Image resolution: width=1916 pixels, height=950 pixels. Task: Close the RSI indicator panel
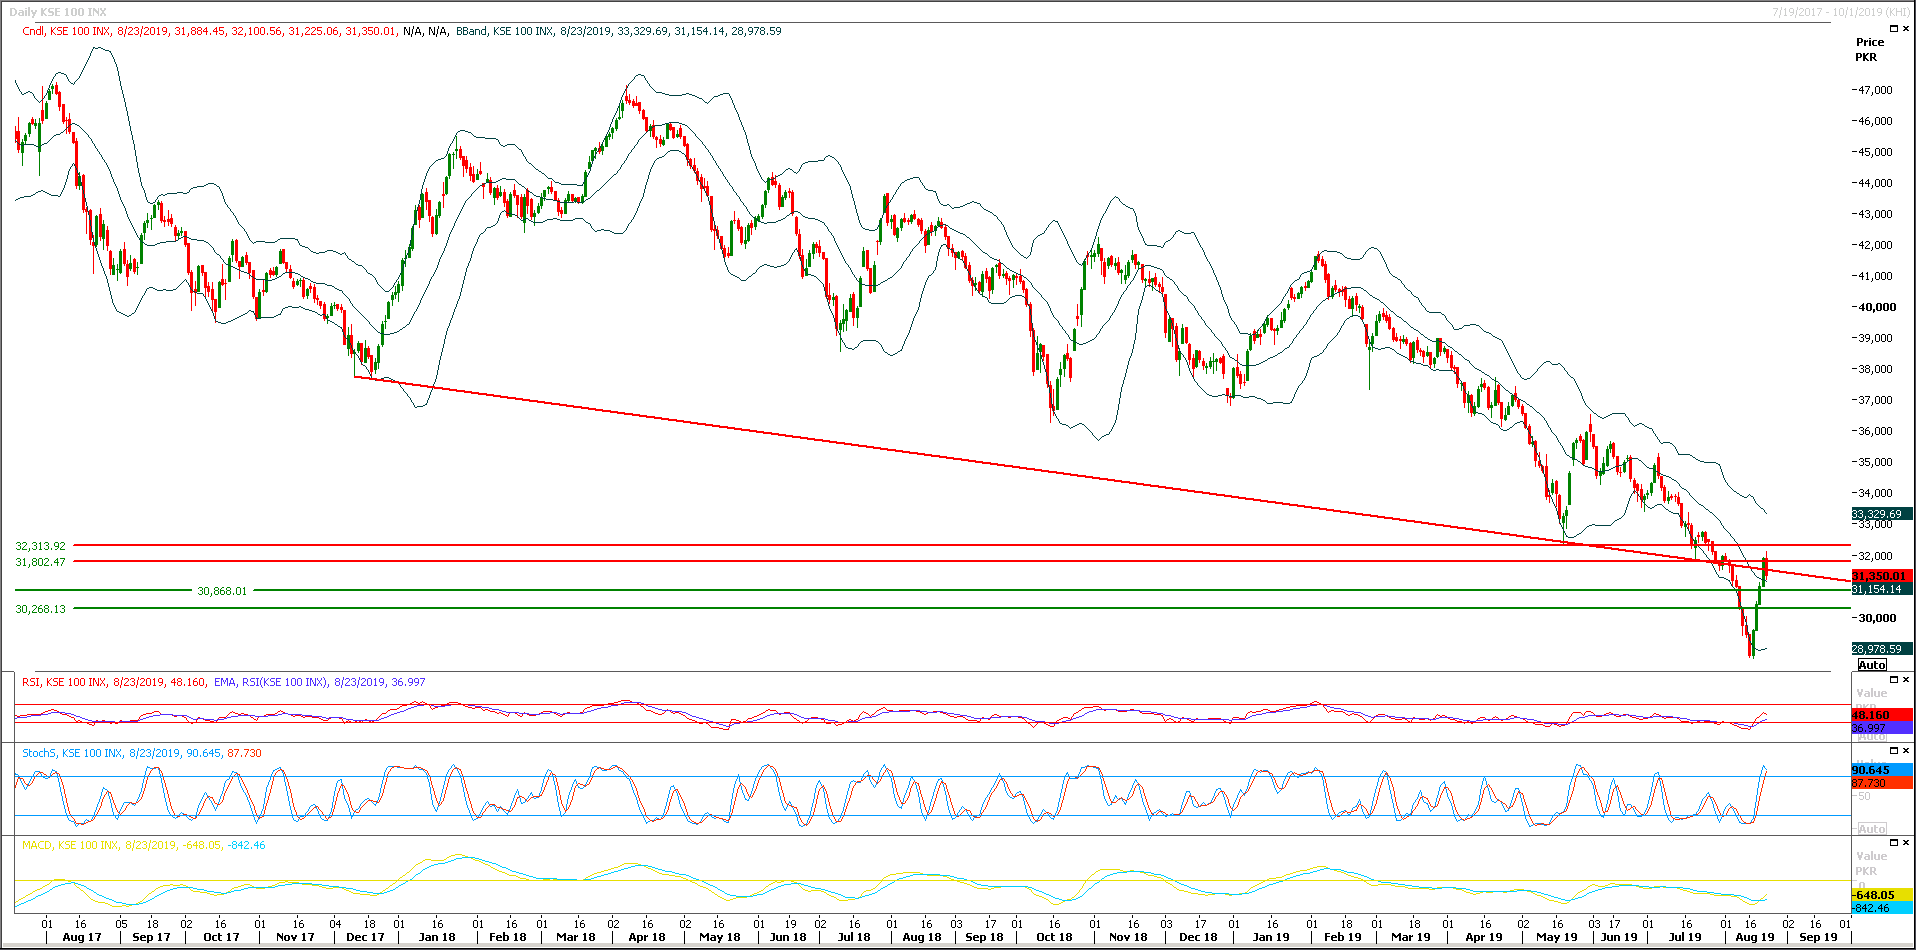pos(1905,679)
